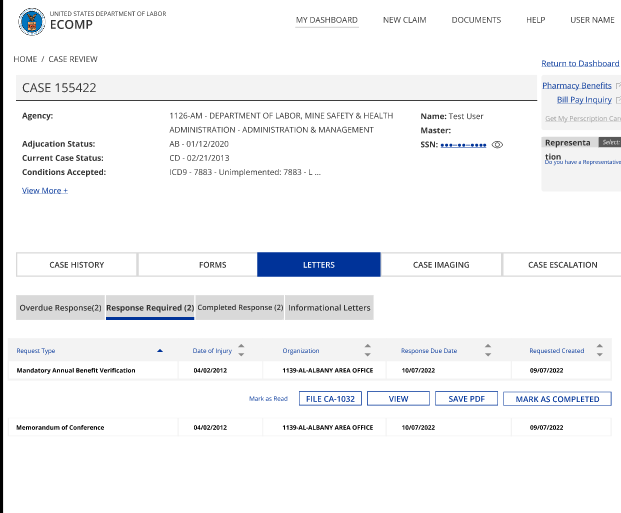
Task: Follow the Return to Dashboard link
Action: 580,63
